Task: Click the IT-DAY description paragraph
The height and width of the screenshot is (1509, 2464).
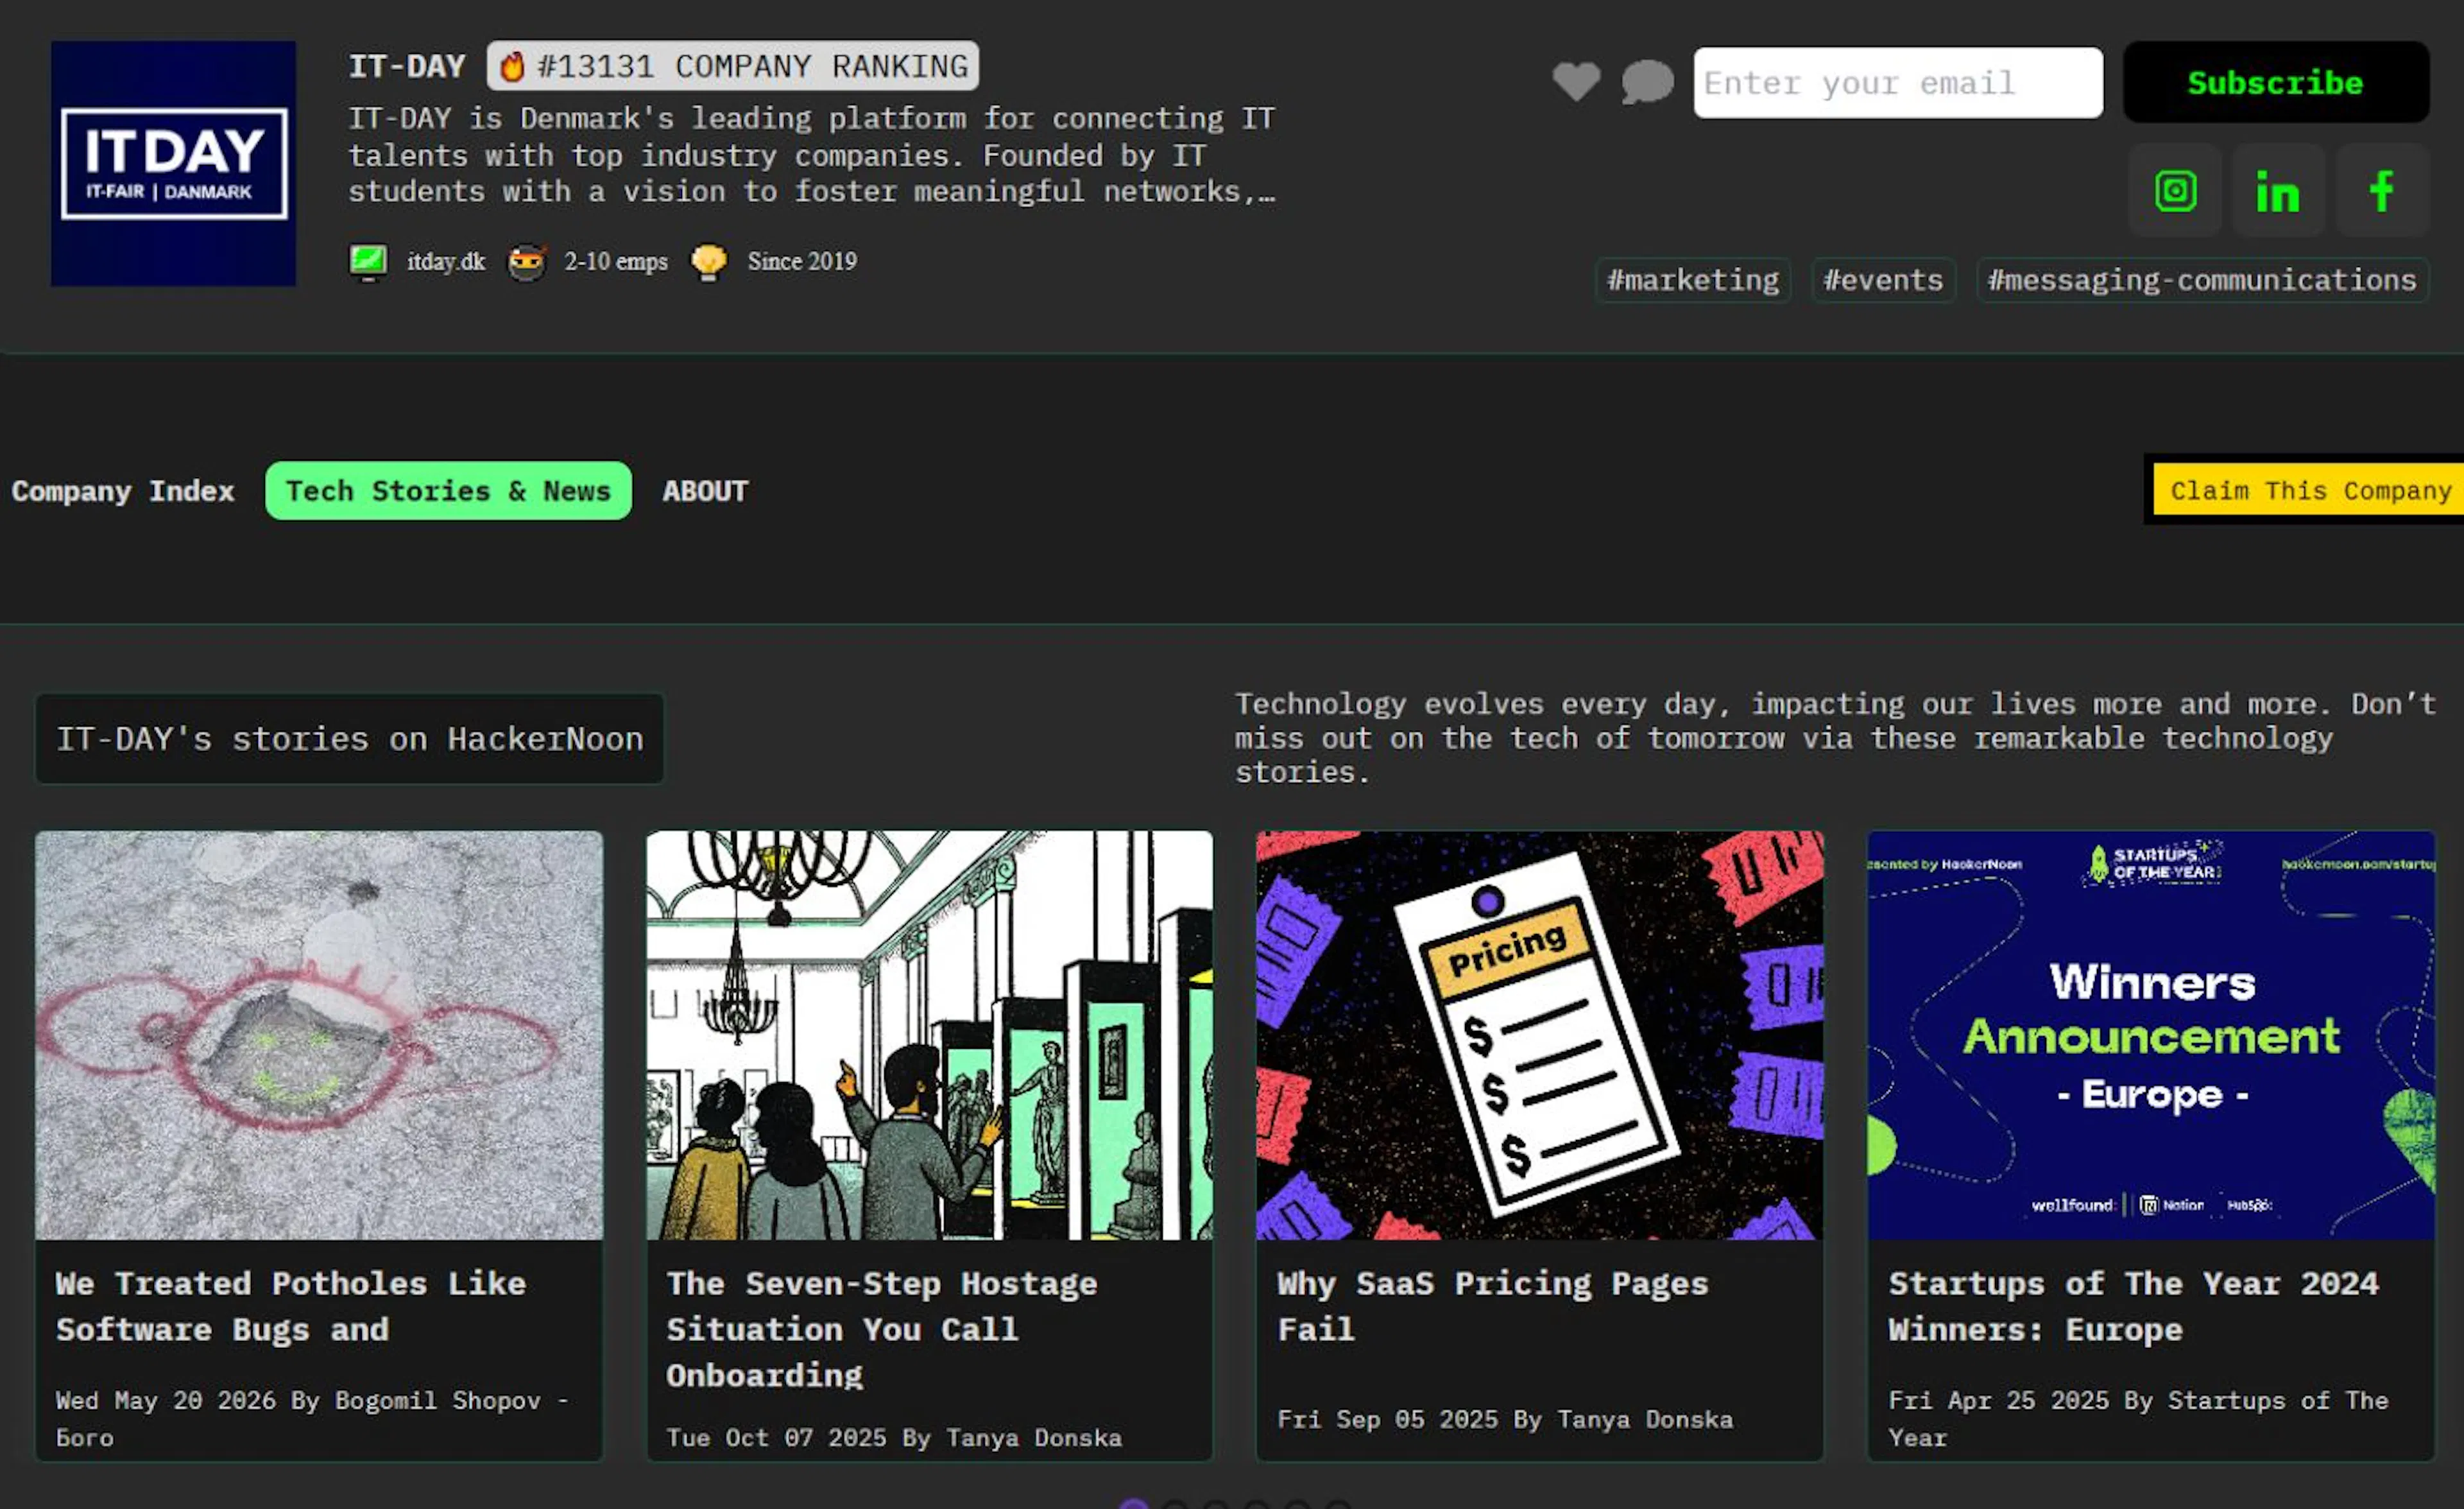Action: pos(812,155)
